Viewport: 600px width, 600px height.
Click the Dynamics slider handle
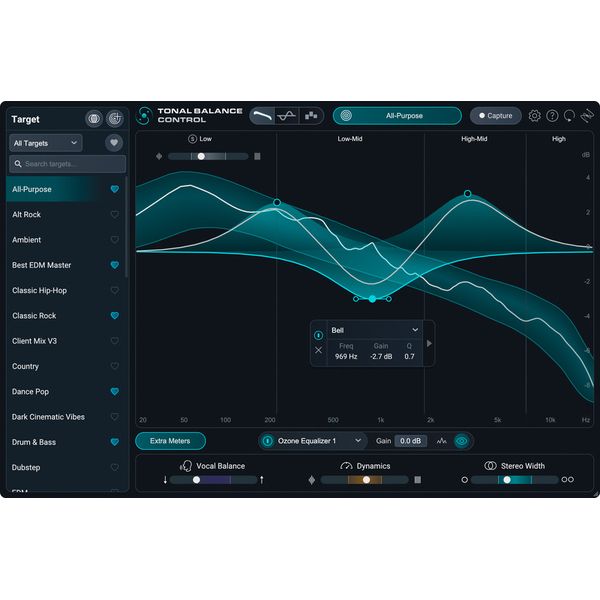pos(366,480)
